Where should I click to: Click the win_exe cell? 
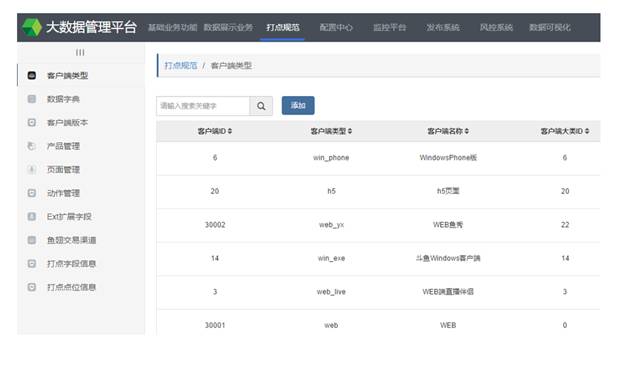tap(331, 258)
